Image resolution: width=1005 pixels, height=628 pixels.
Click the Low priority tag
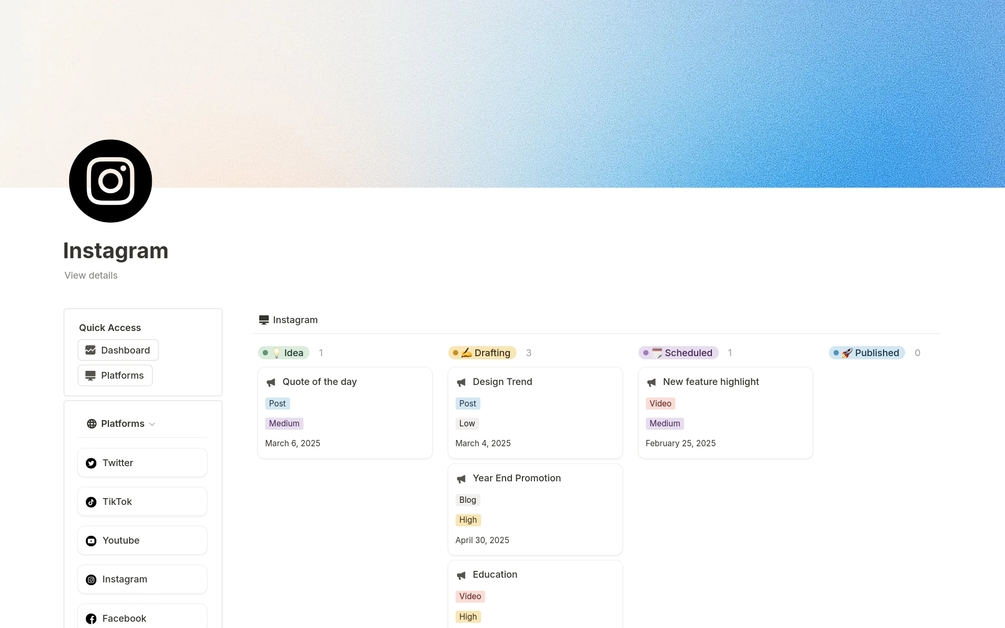point(467,424)
